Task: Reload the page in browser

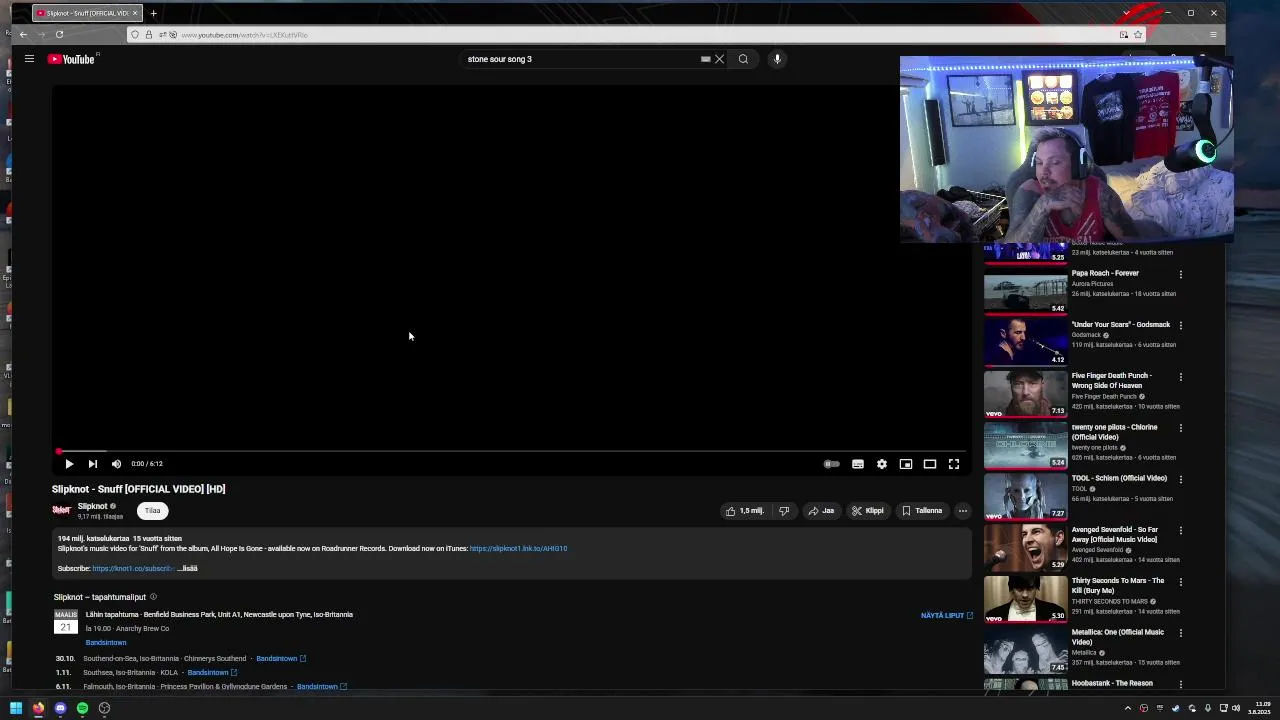Action: coord(59,35)
